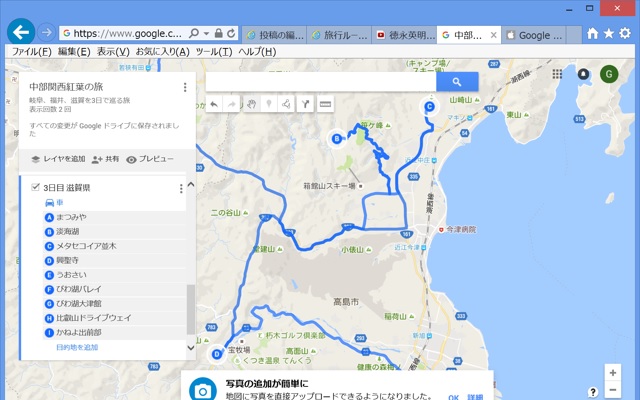Viewport: 640px width, 400px height.
Task: Toggle the 3日目 滋賀県 layer checkbox
Action: [36, 188]
